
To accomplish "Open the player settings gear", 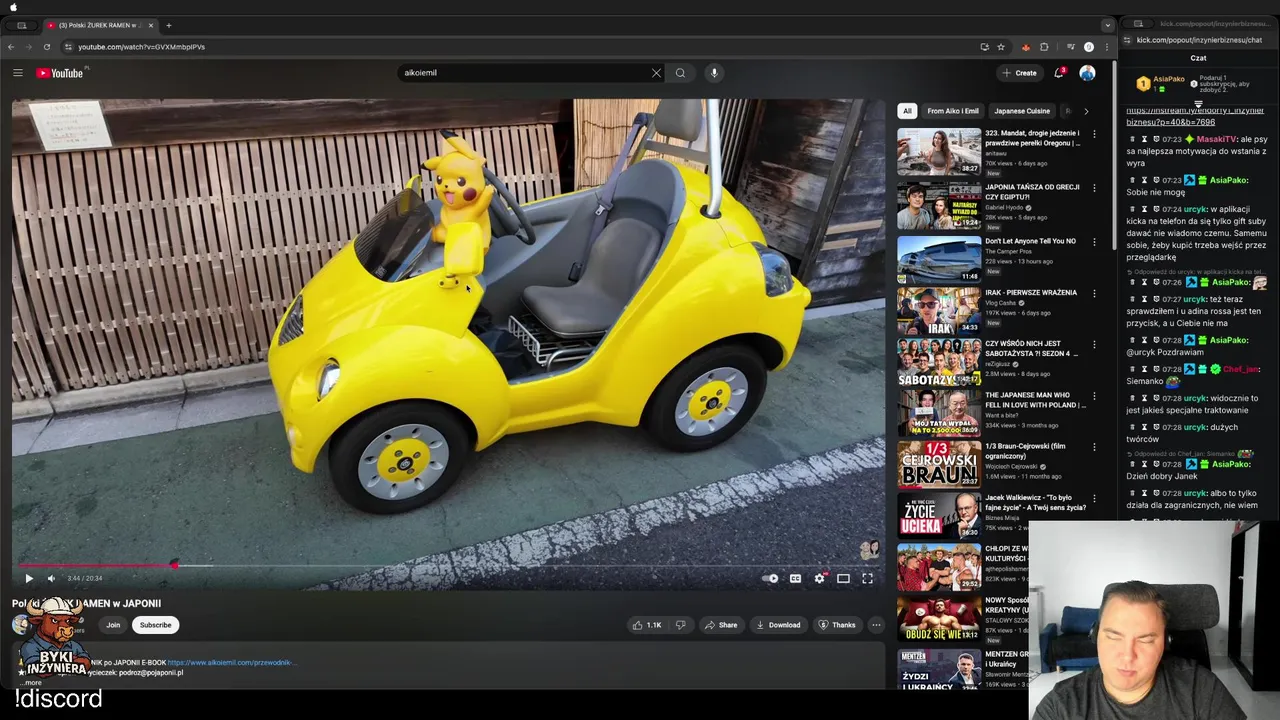I will pos(819,578).
